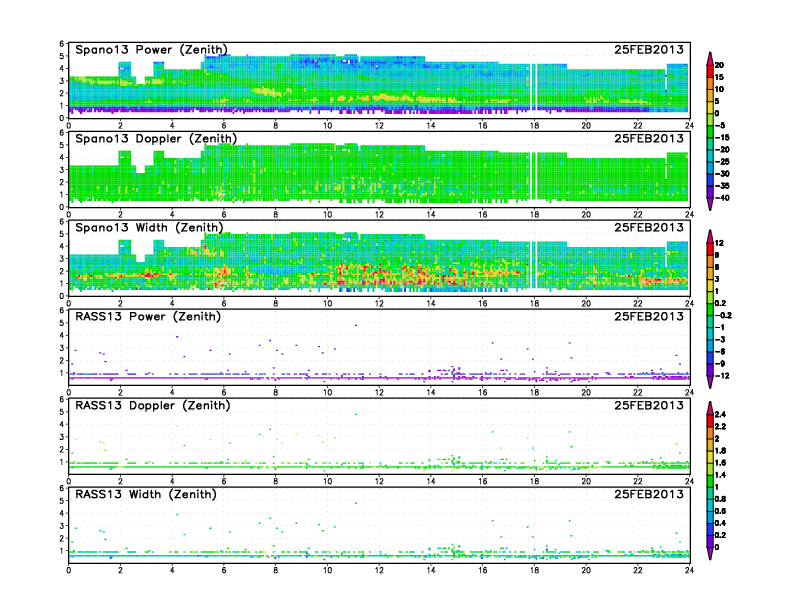Pick the middle colorbar segment beside label 12

pyautogui.click(x=709, y=248)
